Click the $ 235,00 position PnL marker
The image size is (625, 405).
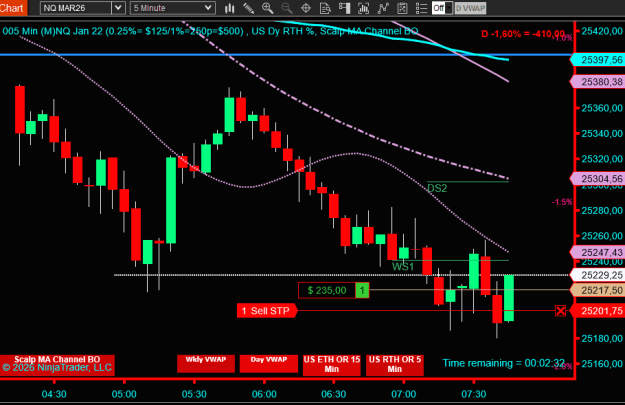pyautogui.click(x=327, y=290)
